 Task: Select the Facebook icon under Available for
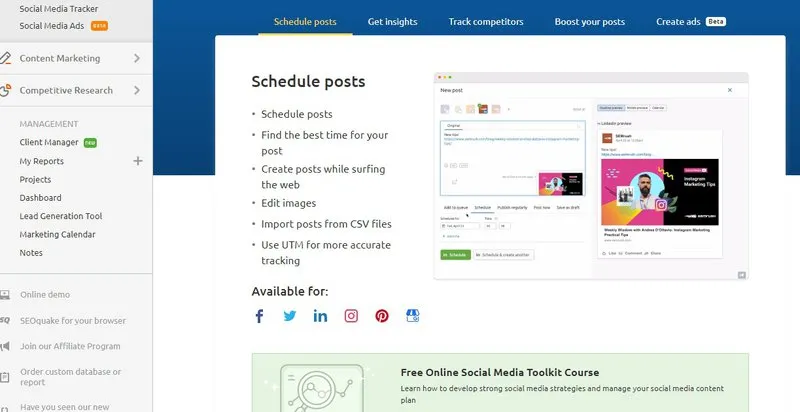click(259, 316)
